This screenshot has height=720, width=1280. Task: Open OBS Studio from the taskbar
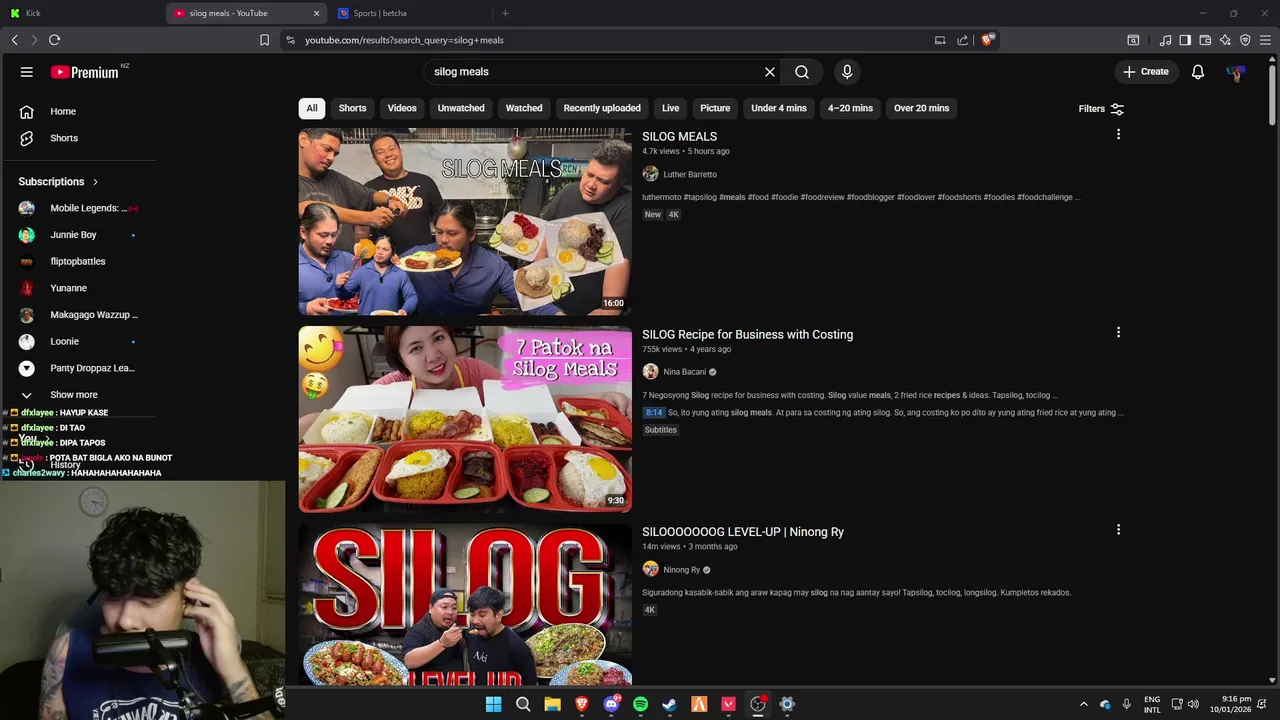pyautogui.click(x=758, y=704)
